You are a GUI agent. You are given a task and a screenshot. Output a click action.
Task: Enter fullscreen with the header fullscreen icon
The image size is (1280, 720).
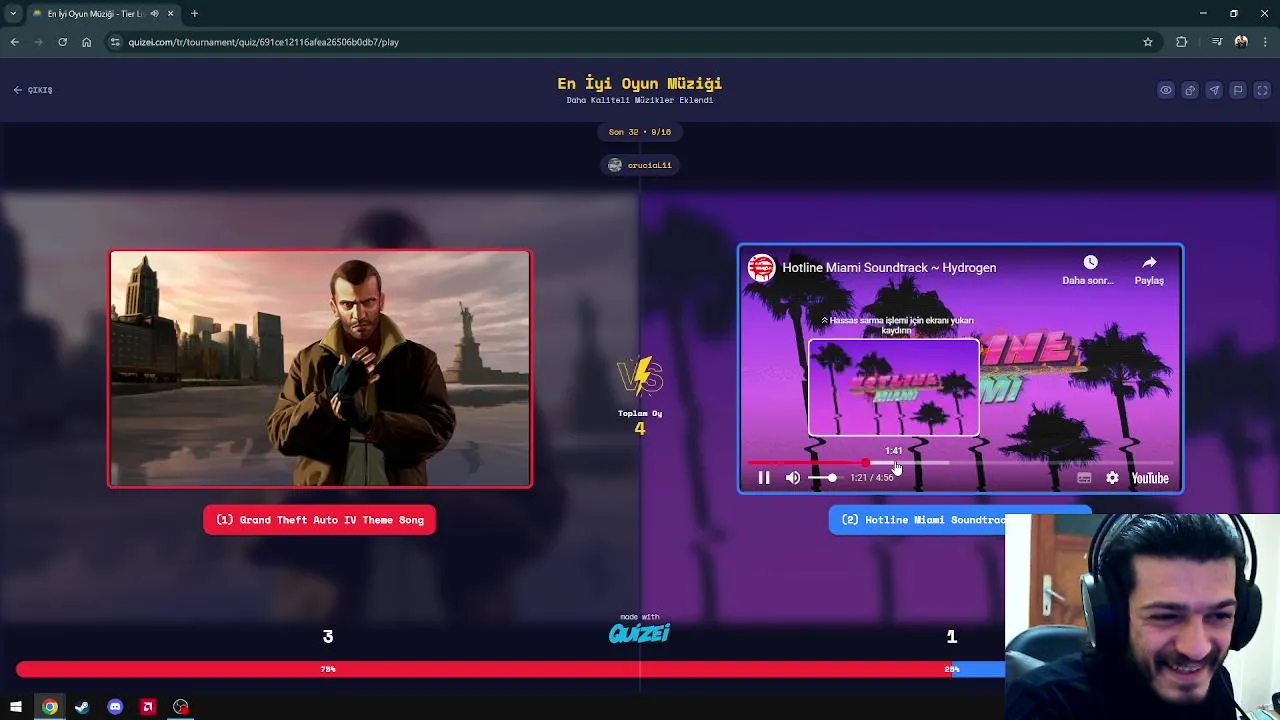pyautogui.click(x=1262, y=90)
